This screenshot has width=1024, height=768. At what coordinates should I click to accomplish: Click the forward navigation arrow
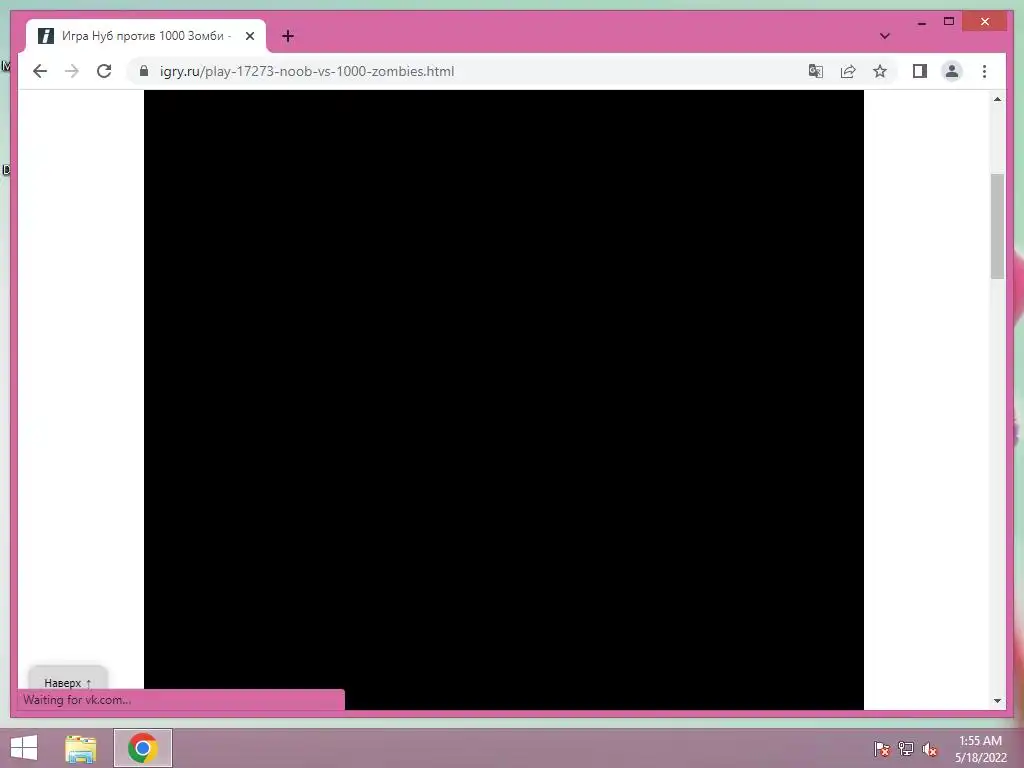(x=72, y=71)
